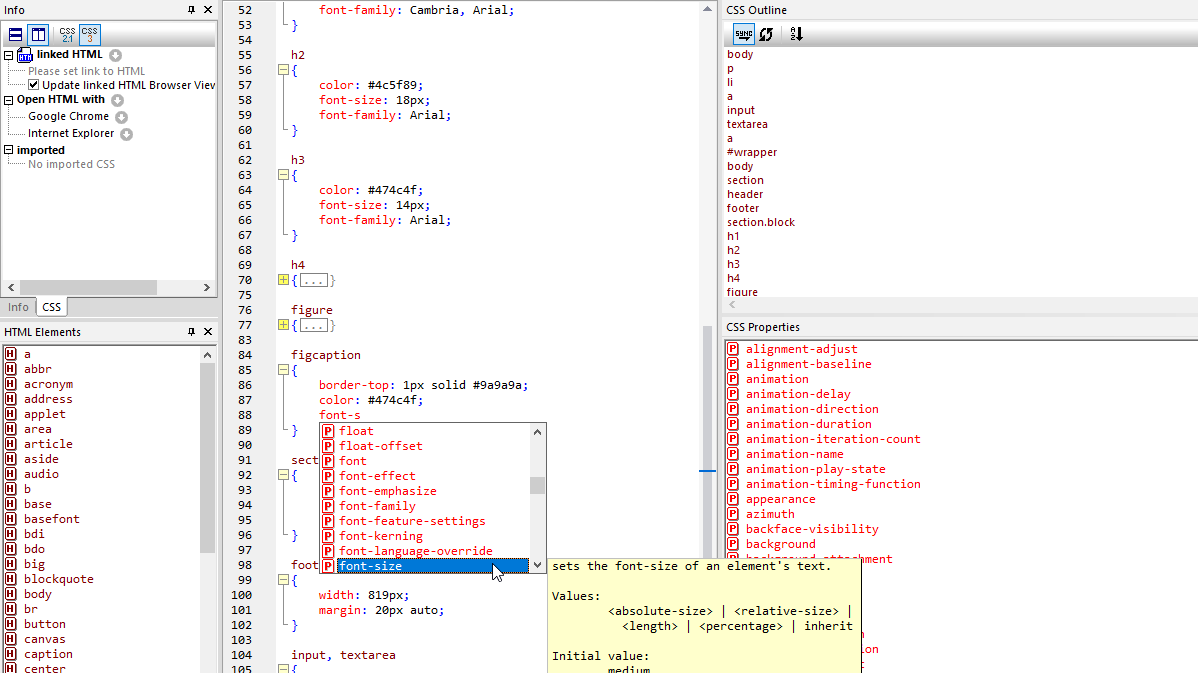Collapse the h2 rule block fold marker

pyautogui.click(x=283, y=70)
